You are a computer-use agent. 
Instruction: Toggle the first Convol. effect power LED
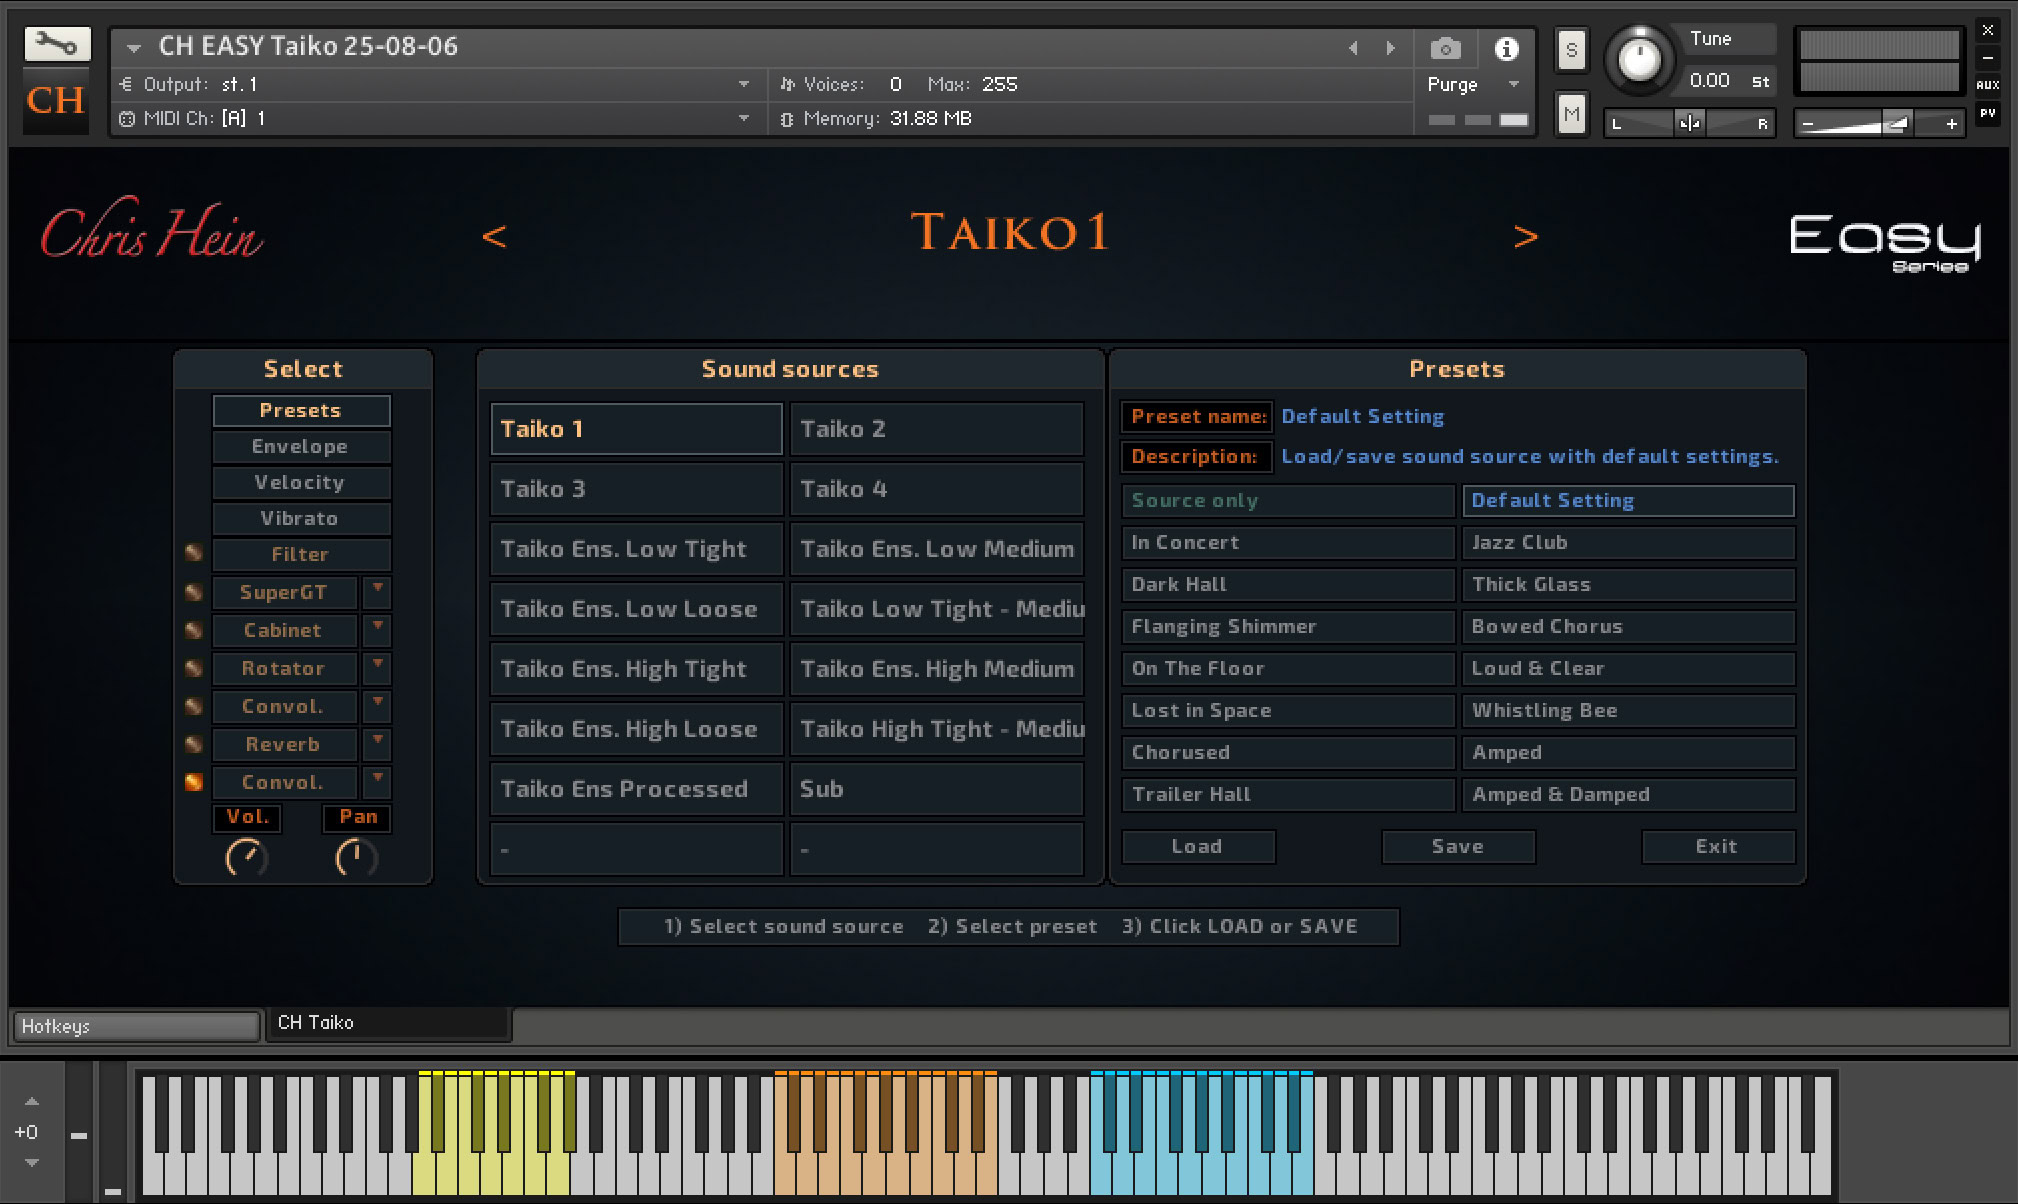tap(194, 706)
